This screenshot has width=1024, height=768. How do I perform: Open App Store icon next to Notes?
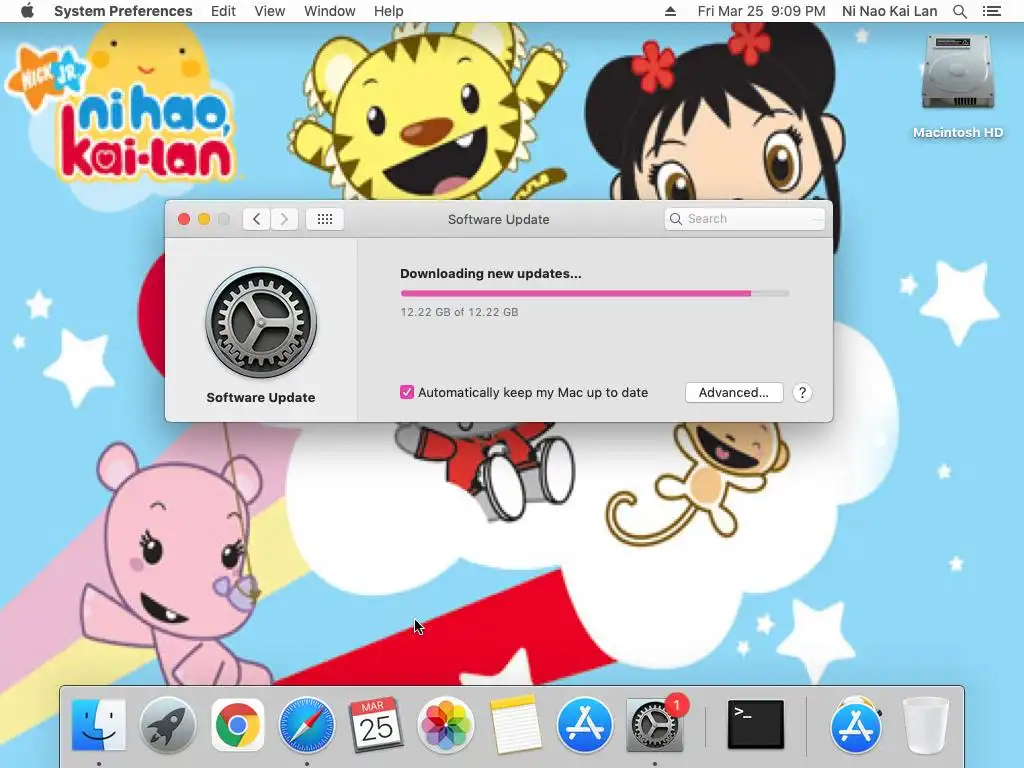point(584,725)
